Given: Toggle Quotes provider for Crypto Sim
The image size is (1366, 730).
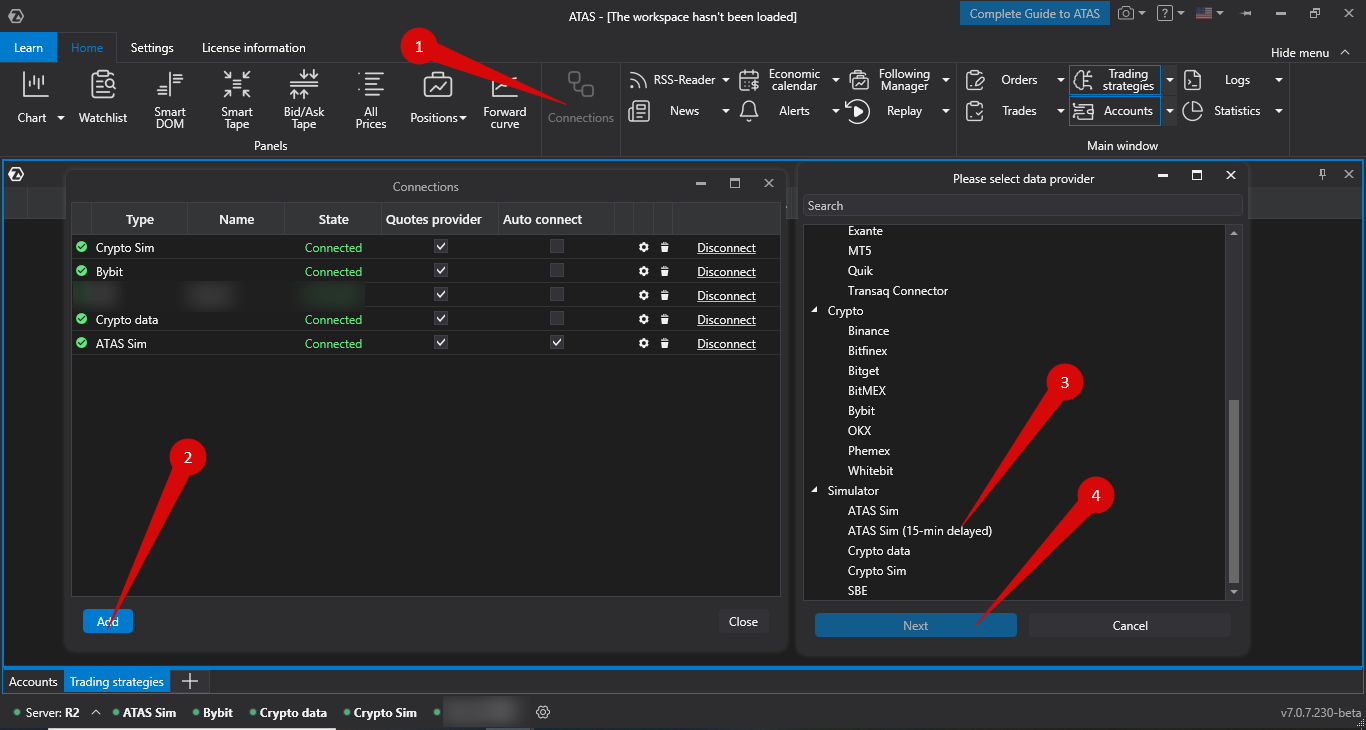Looking at the screenshot, I should click(x=441, y=246).
